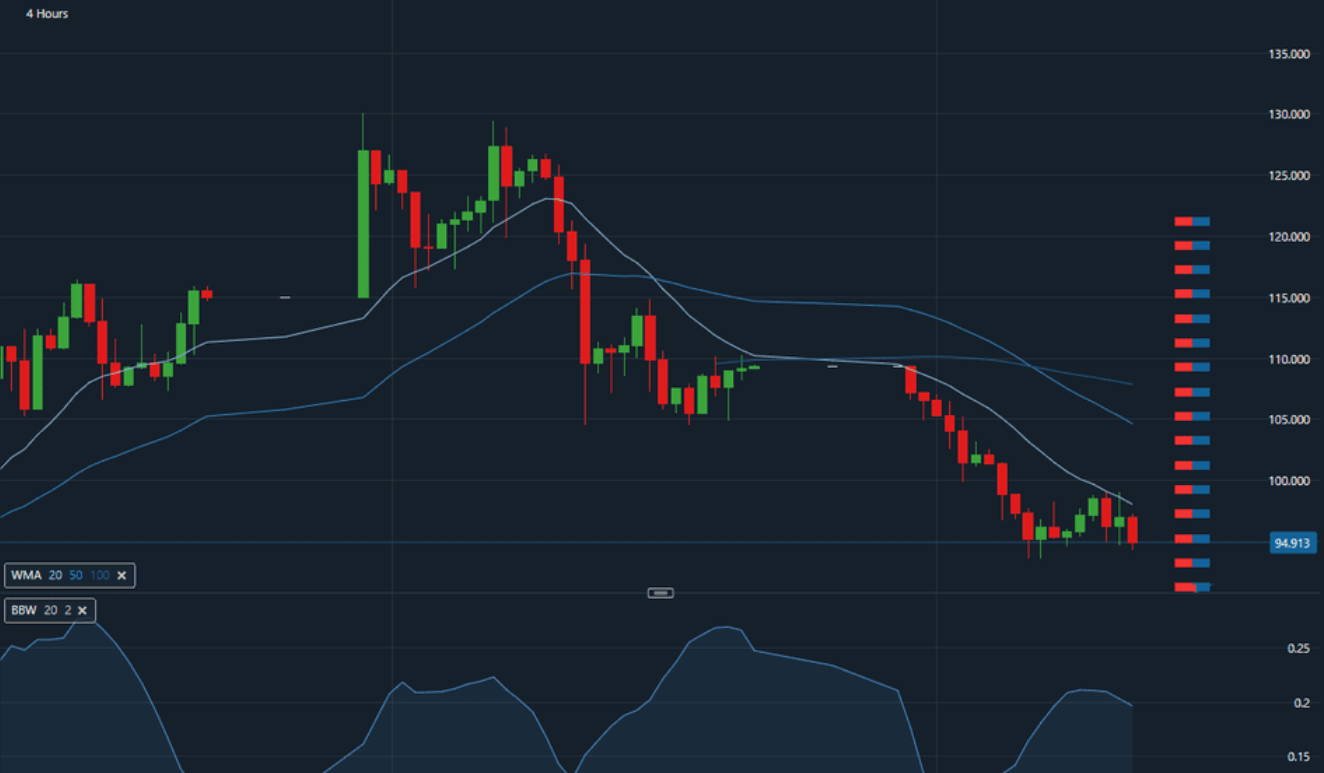Viewport: 1324px width, 773px height.
Task: Remove the BBW indicator with its X
Action: (x=83, y=610)
